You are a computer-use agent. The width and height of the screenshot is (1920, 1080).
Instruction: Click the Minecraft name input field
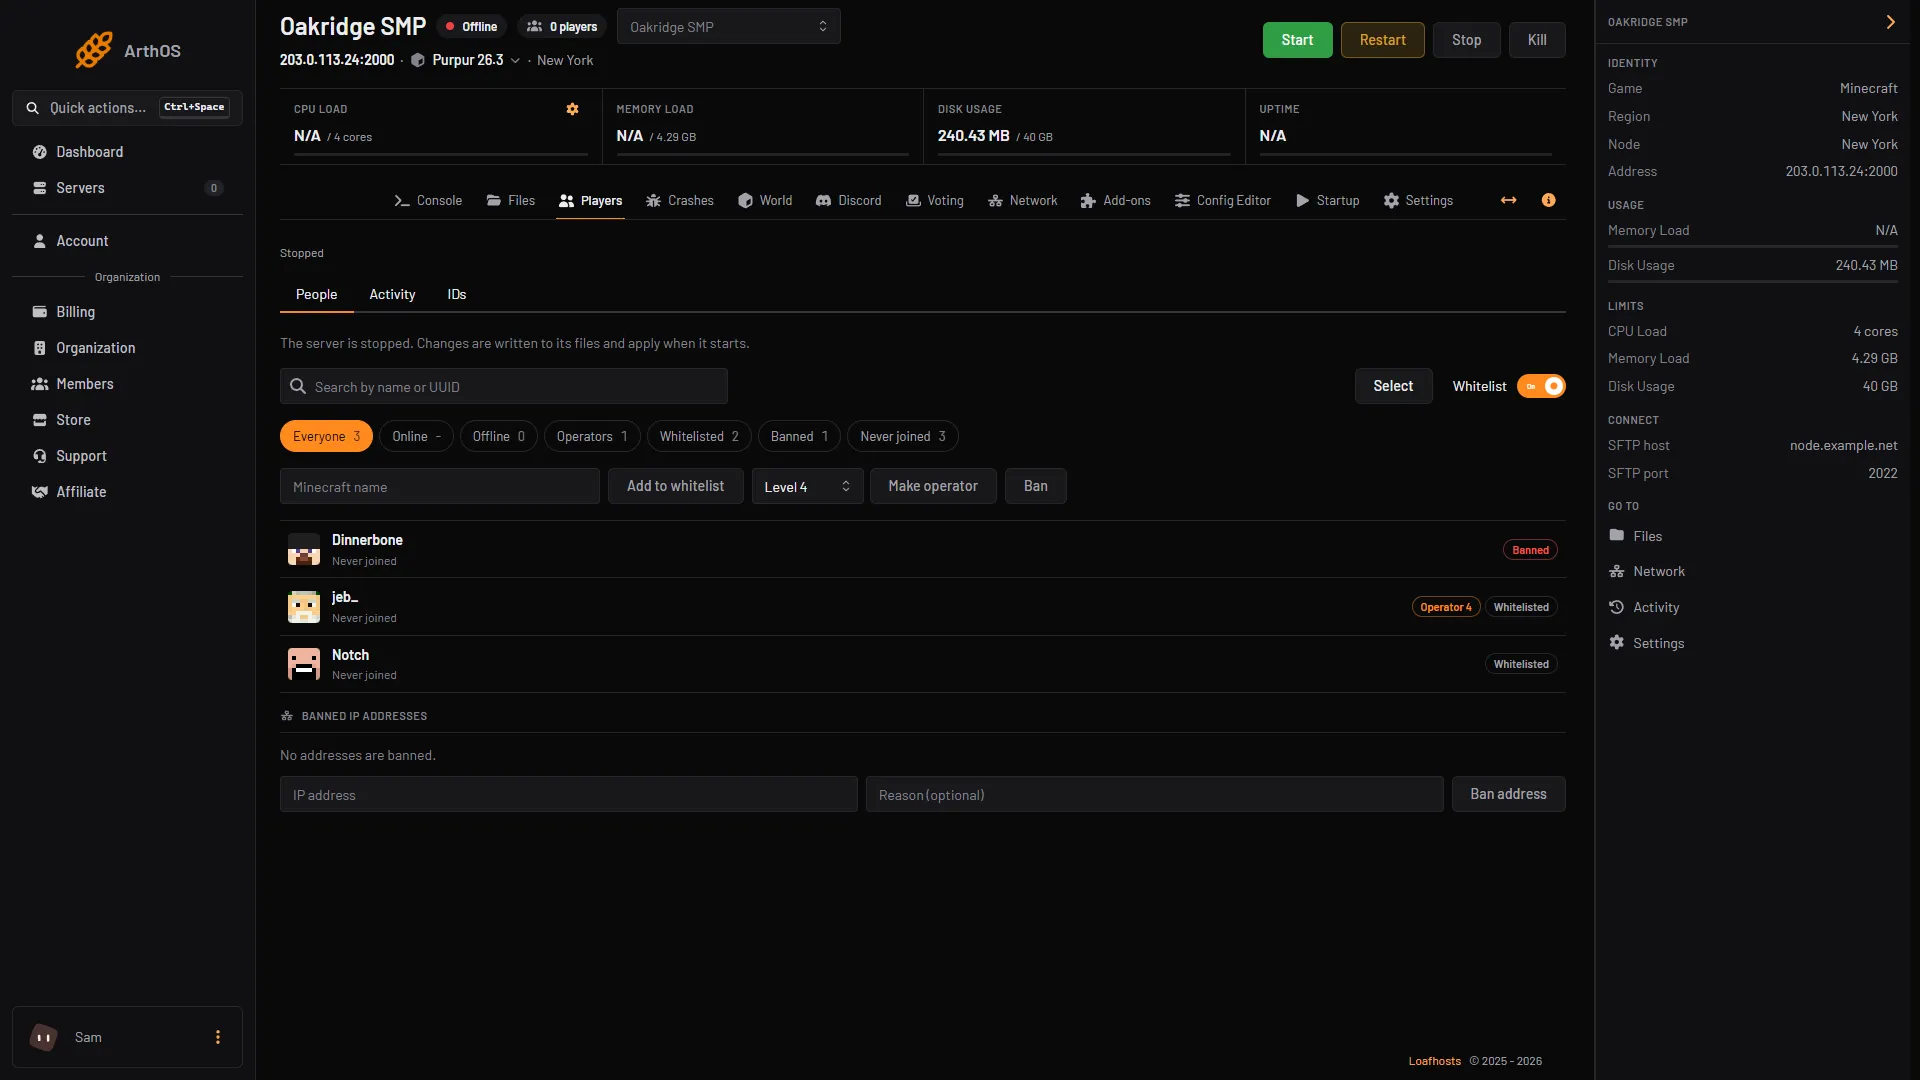point(440,486)
